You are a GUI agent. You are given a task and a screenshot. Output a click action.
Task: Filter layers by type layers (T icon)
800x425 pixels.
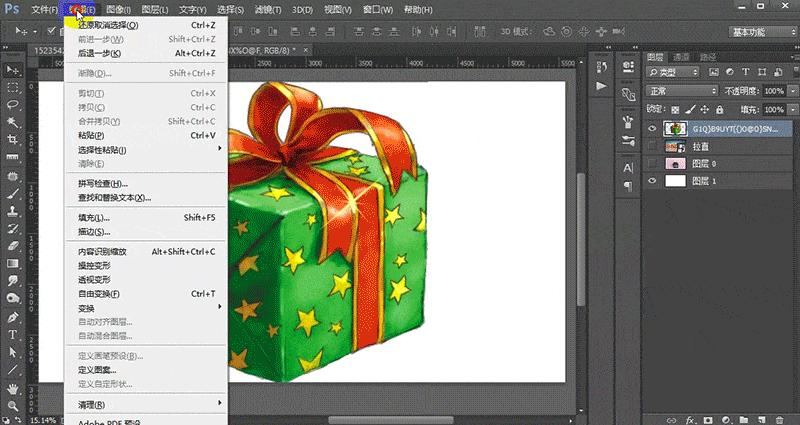point(746,72)
